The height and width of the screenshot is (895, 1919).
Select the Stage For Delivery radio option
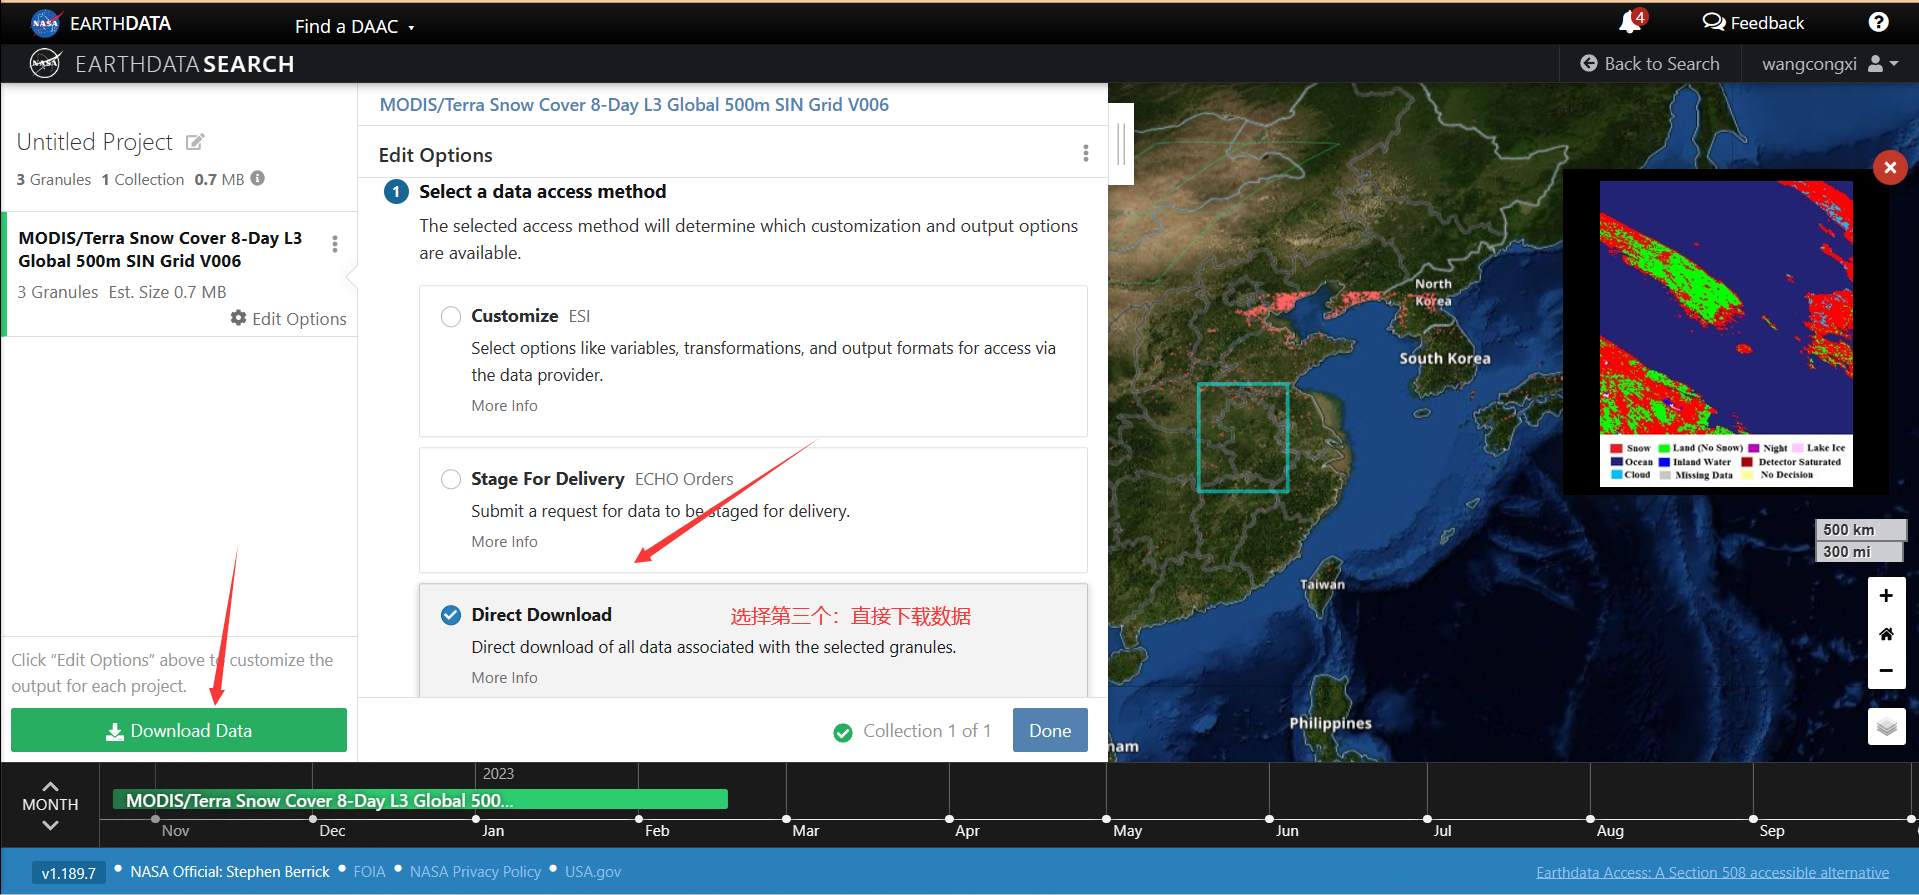451,479
